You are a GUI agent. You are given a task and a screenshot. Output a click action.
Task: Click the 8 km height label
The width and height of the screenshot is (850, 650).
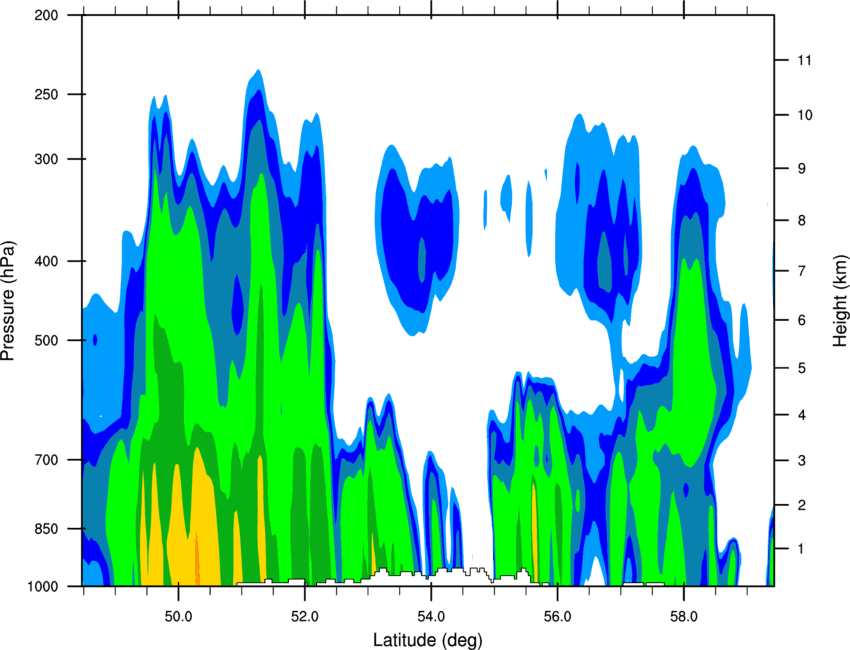pos(801,221)
